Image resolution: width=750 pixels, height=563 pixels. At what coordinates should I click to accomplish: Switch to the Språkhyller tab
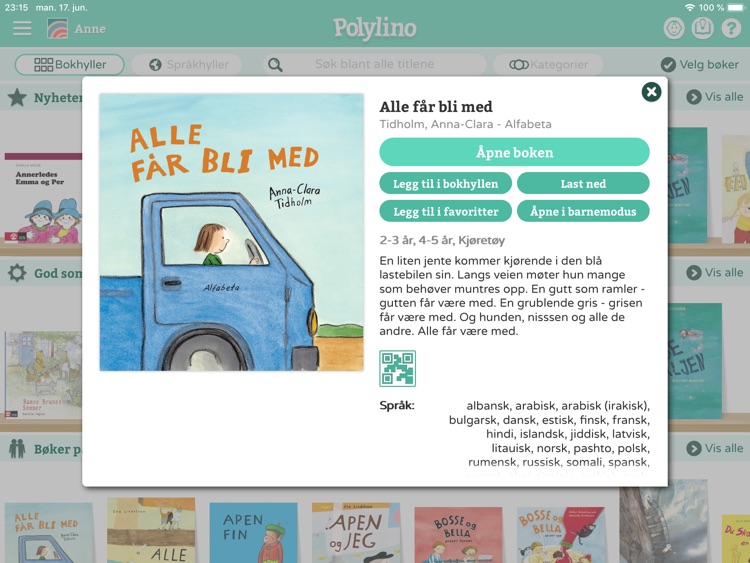click(x=187, y=65)
